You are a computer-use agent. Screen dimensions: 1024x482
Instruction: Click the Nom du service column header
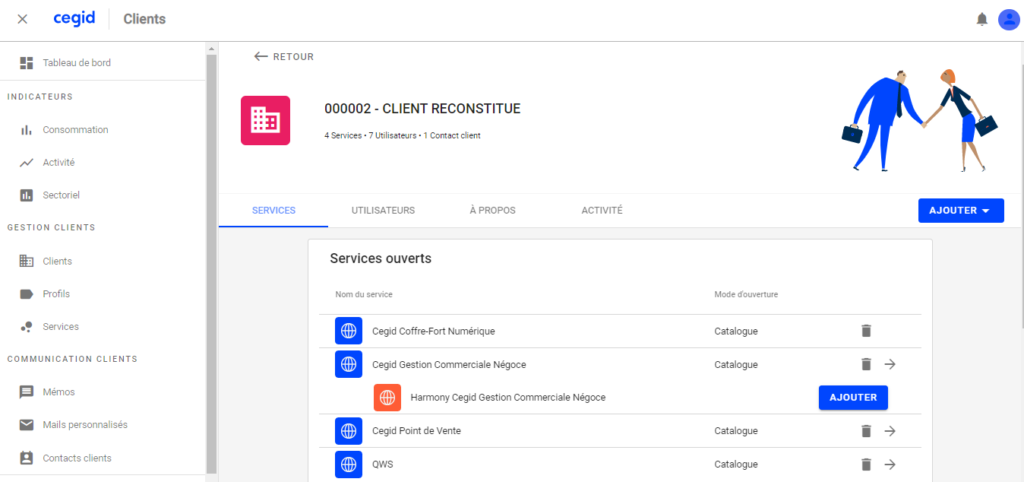point(364,295)
